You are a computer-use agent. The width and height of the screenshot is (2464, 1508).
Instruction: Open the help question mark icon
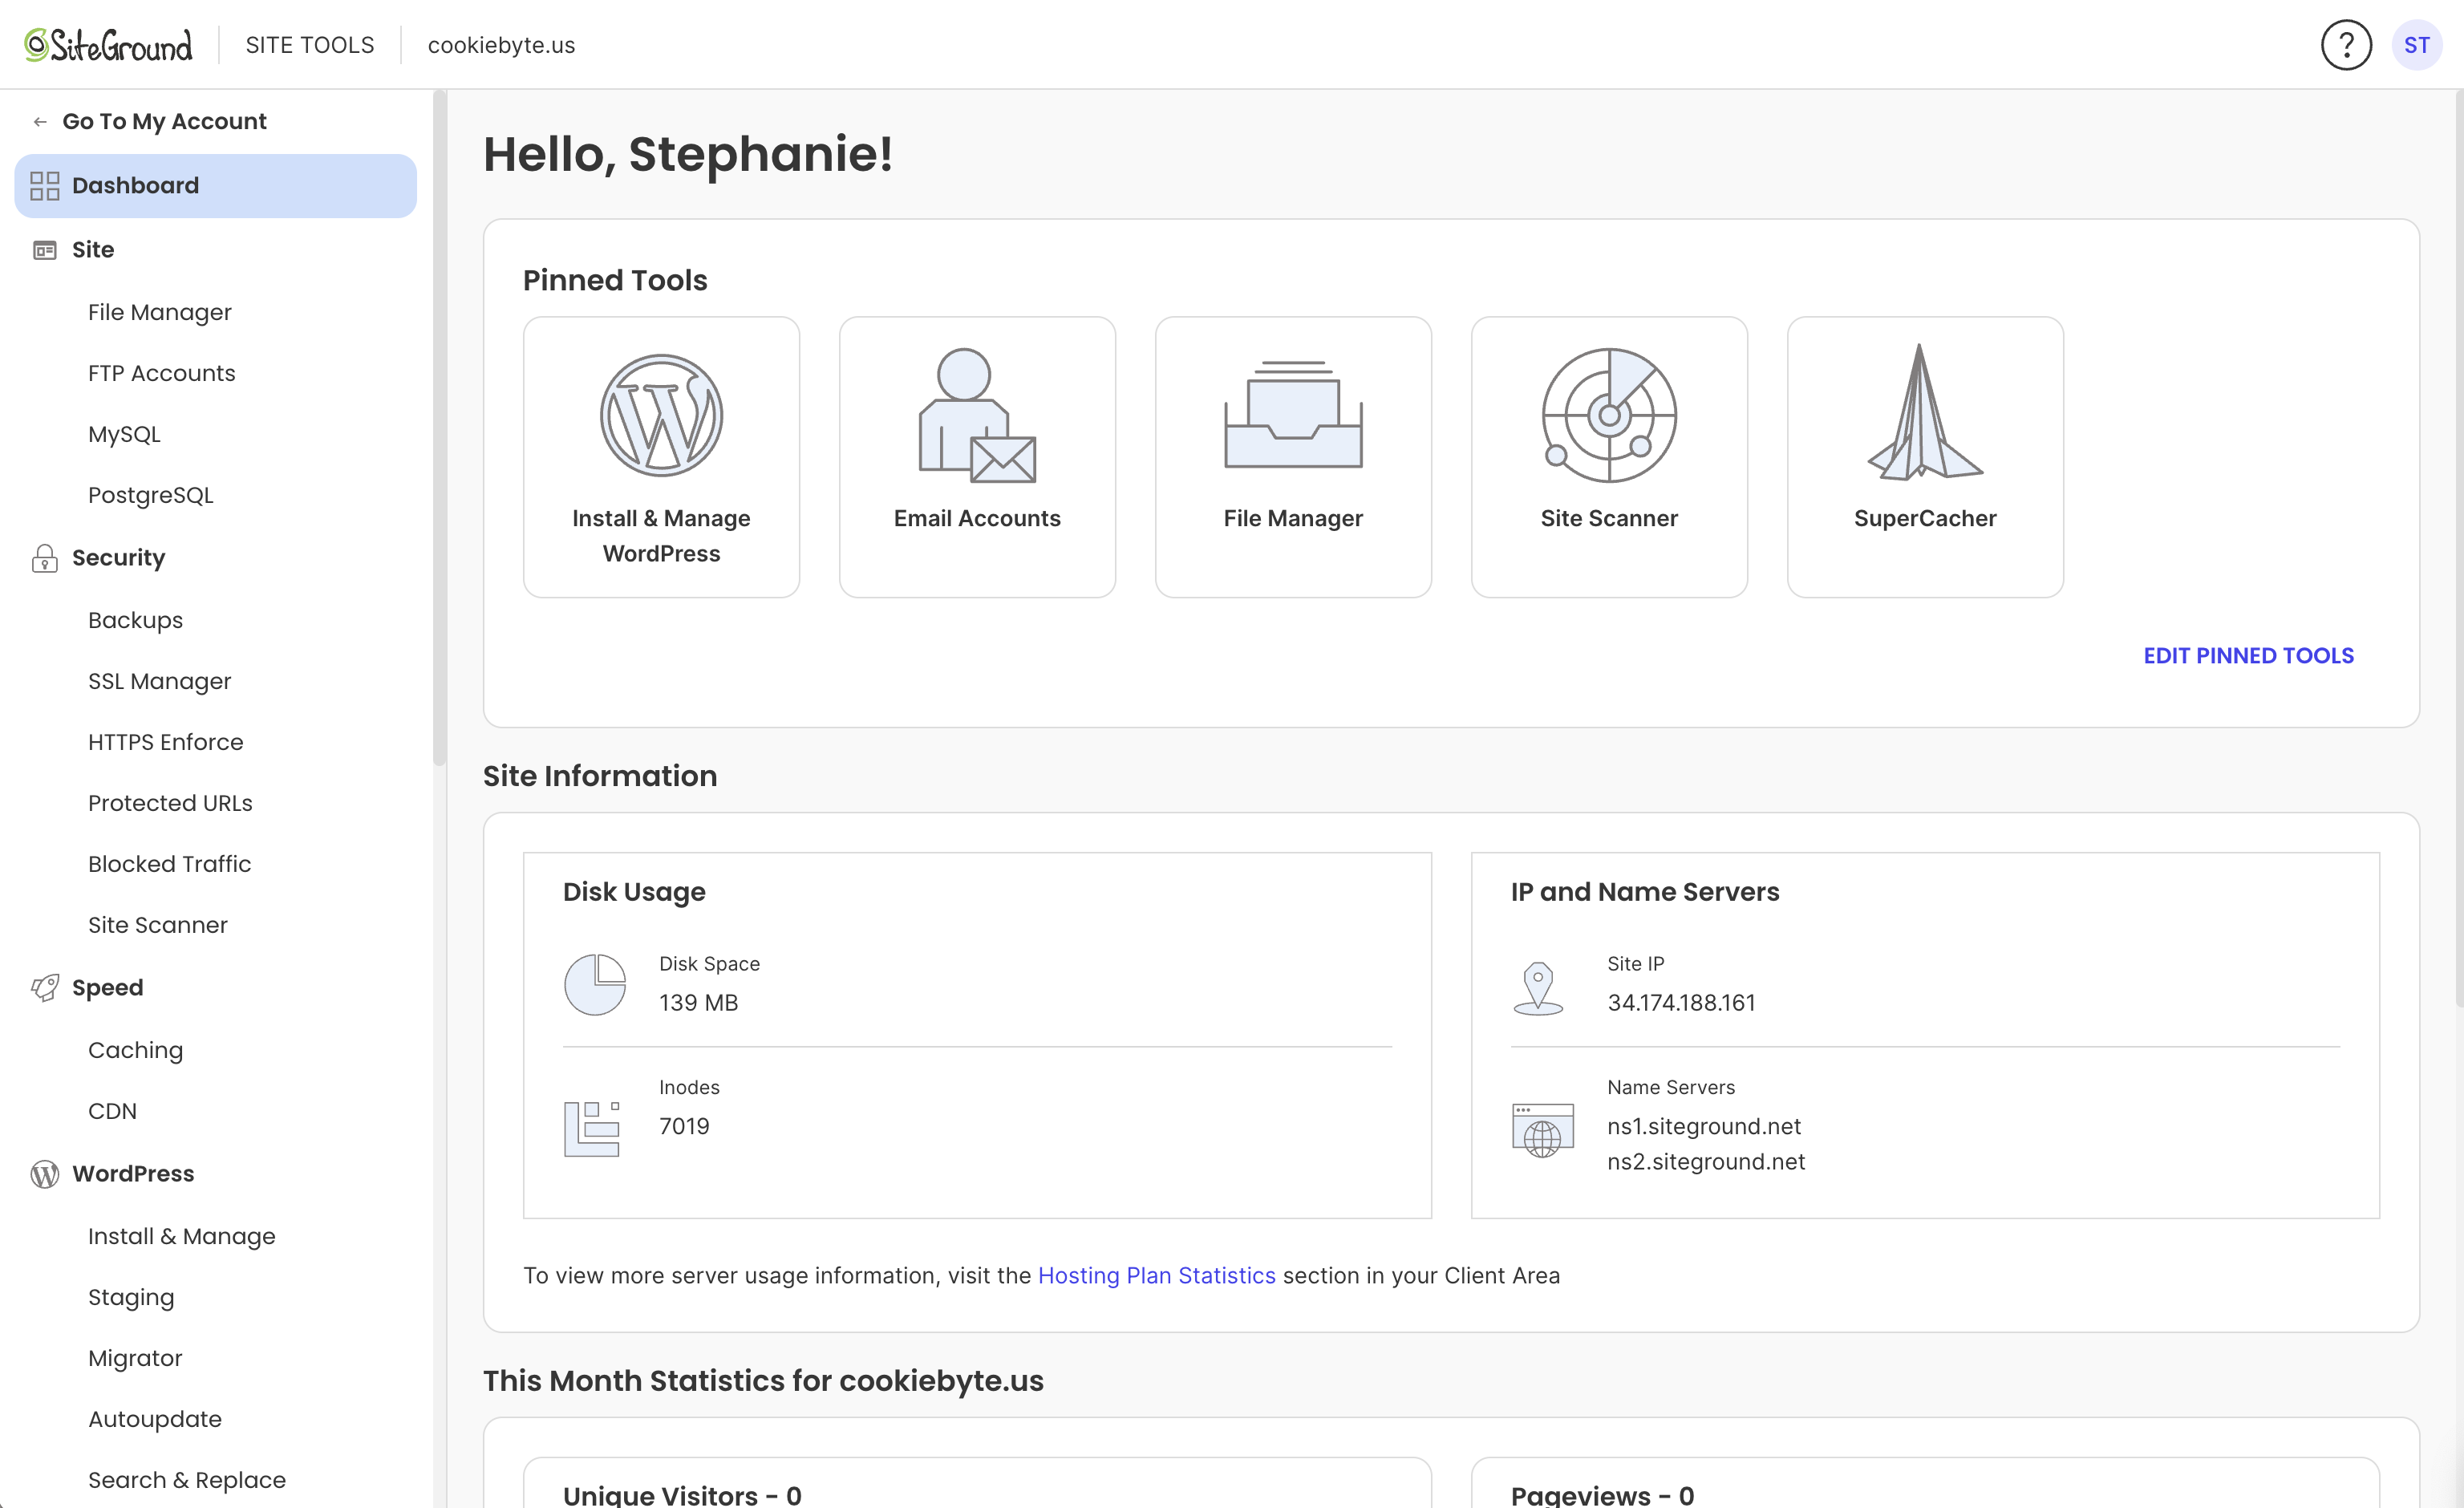[2346, 45]
